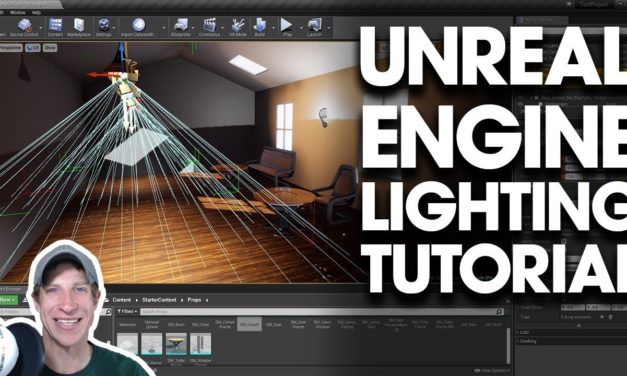
Task: Select the SM_Couch asset
Action: point(250,324)
